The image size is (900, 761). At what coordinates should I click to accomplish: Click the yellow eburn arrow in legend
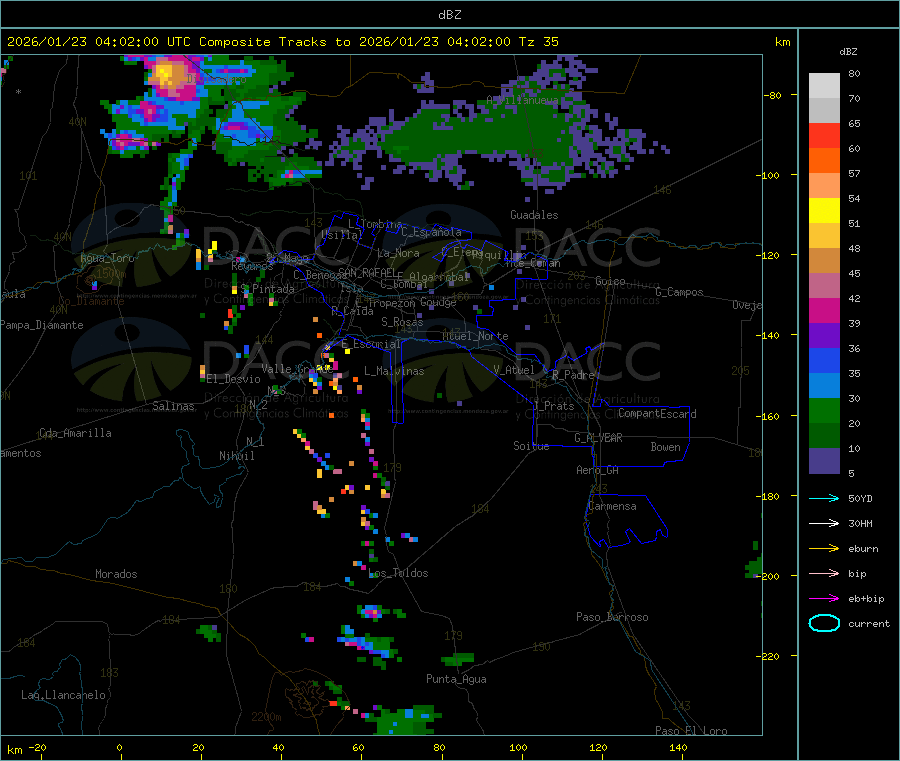click(x=824, y=548)
